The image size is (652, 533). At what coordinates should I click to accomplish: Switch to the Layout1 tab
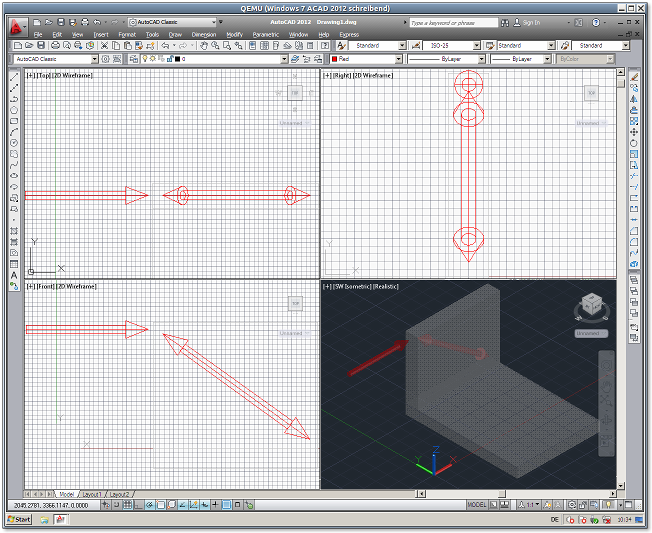point(92,494)
